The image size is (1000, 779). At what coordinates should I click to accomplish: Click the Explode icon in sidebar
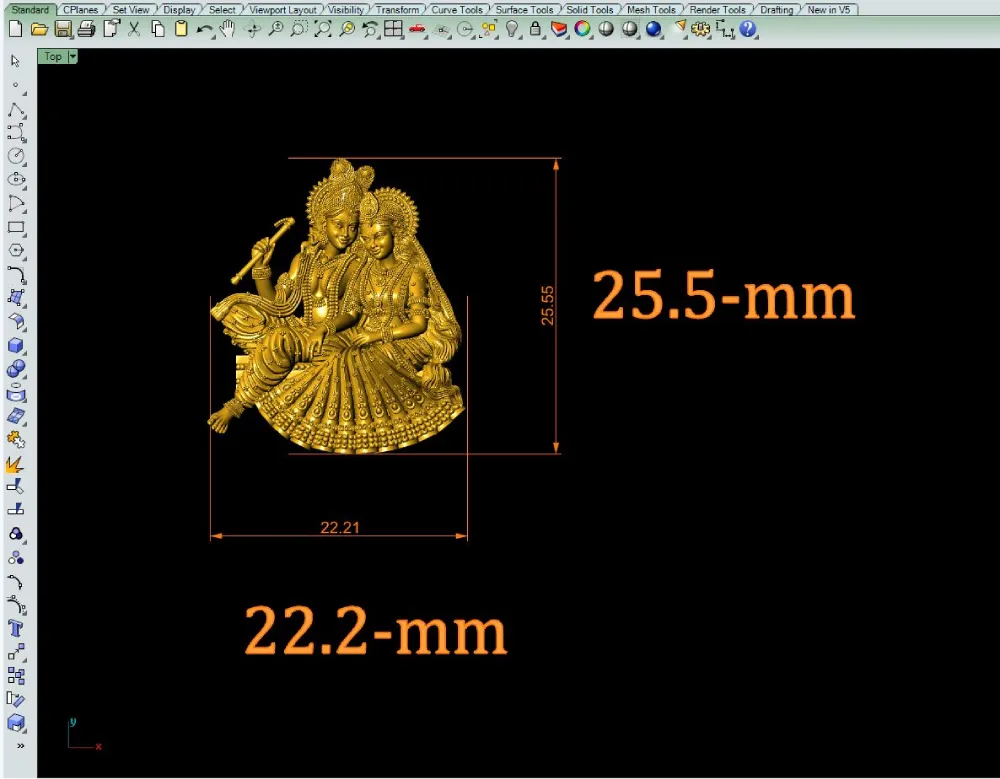click(15, 464)
